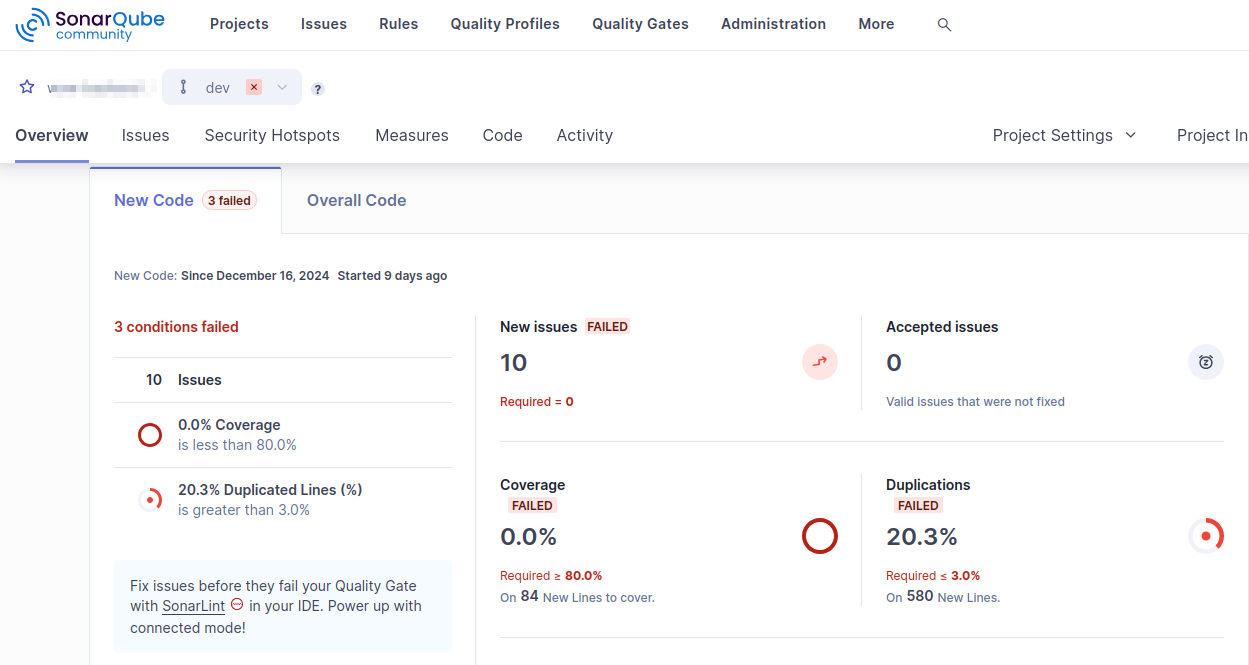Image resolution: width=1249 pixels, height=665 pixels.
Task: Click the SonarQube community logo
Action: point(89,24)
